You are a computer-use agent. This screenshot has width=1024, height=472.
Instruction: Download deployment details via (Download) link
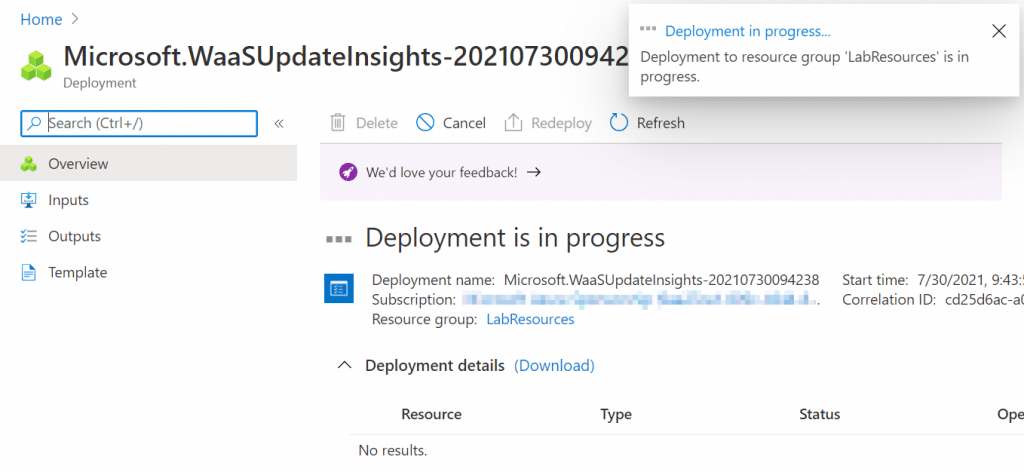[x=554, y=366]
